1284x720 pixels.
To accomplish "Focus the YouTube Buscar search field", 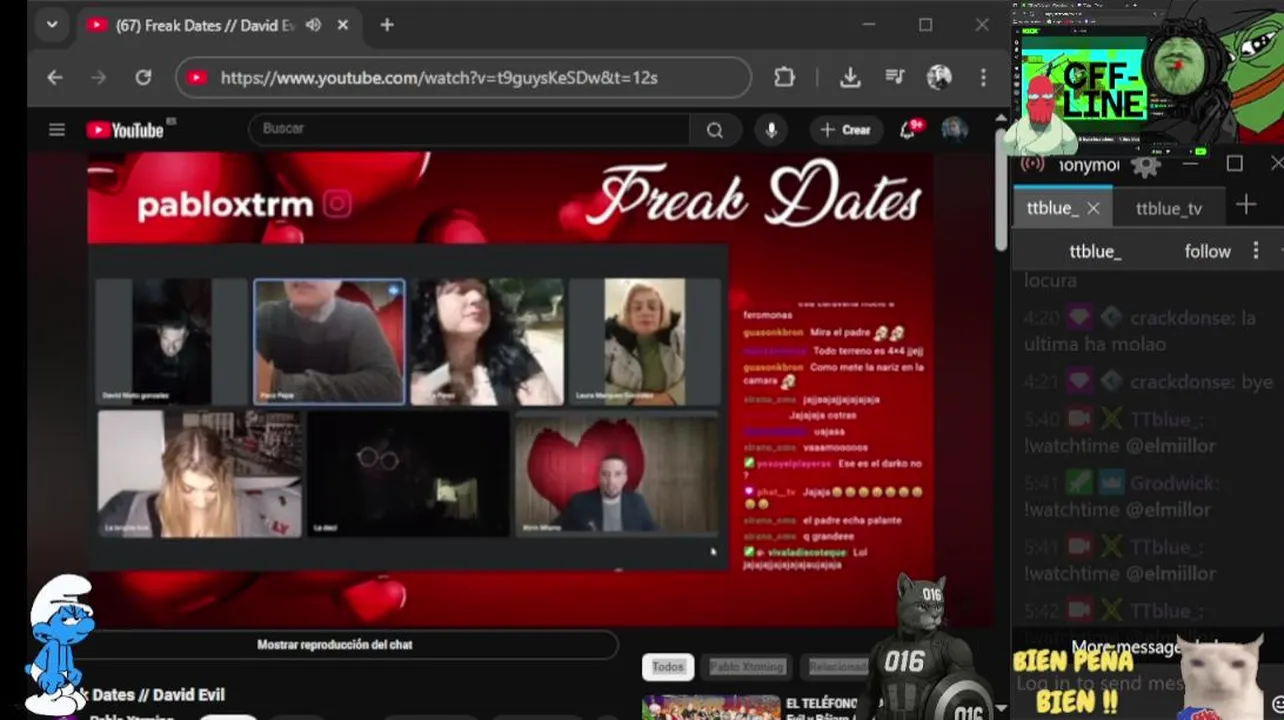I will (x=468, y=129).
